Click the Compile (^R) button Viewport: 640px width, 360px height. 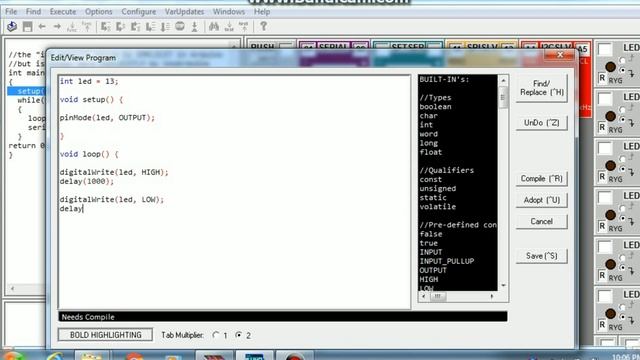click(x=542, y=179)
